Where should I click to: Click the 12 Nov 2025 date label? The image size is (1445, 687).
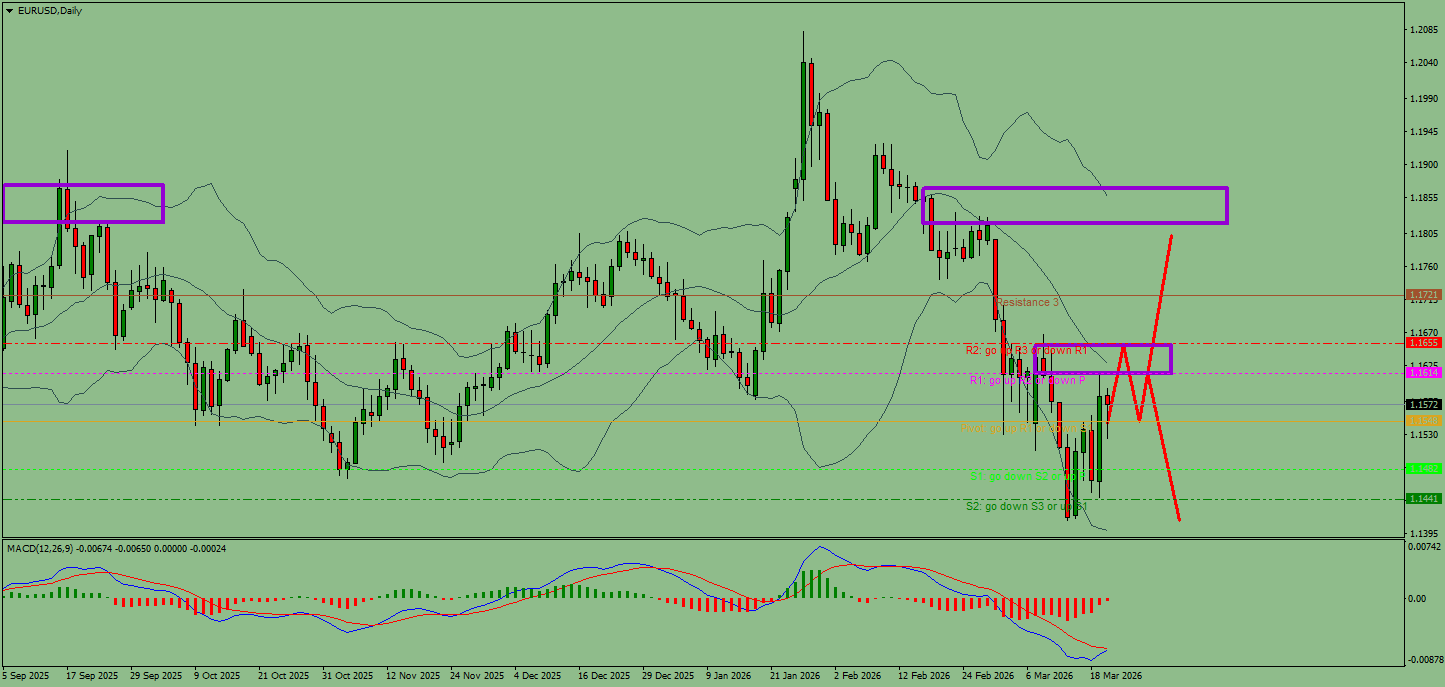pos(413,676)
